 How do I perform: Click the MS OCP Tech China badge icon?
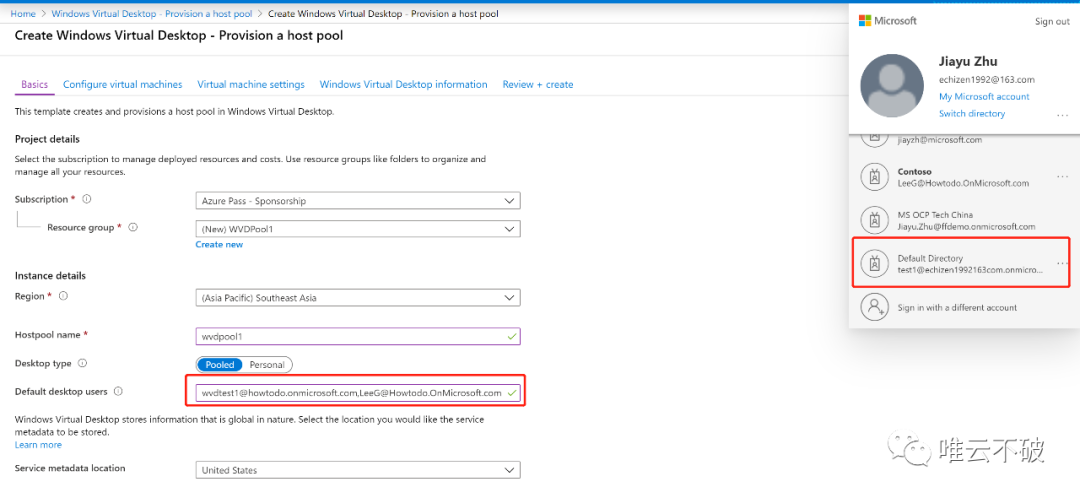coord(875,220)
